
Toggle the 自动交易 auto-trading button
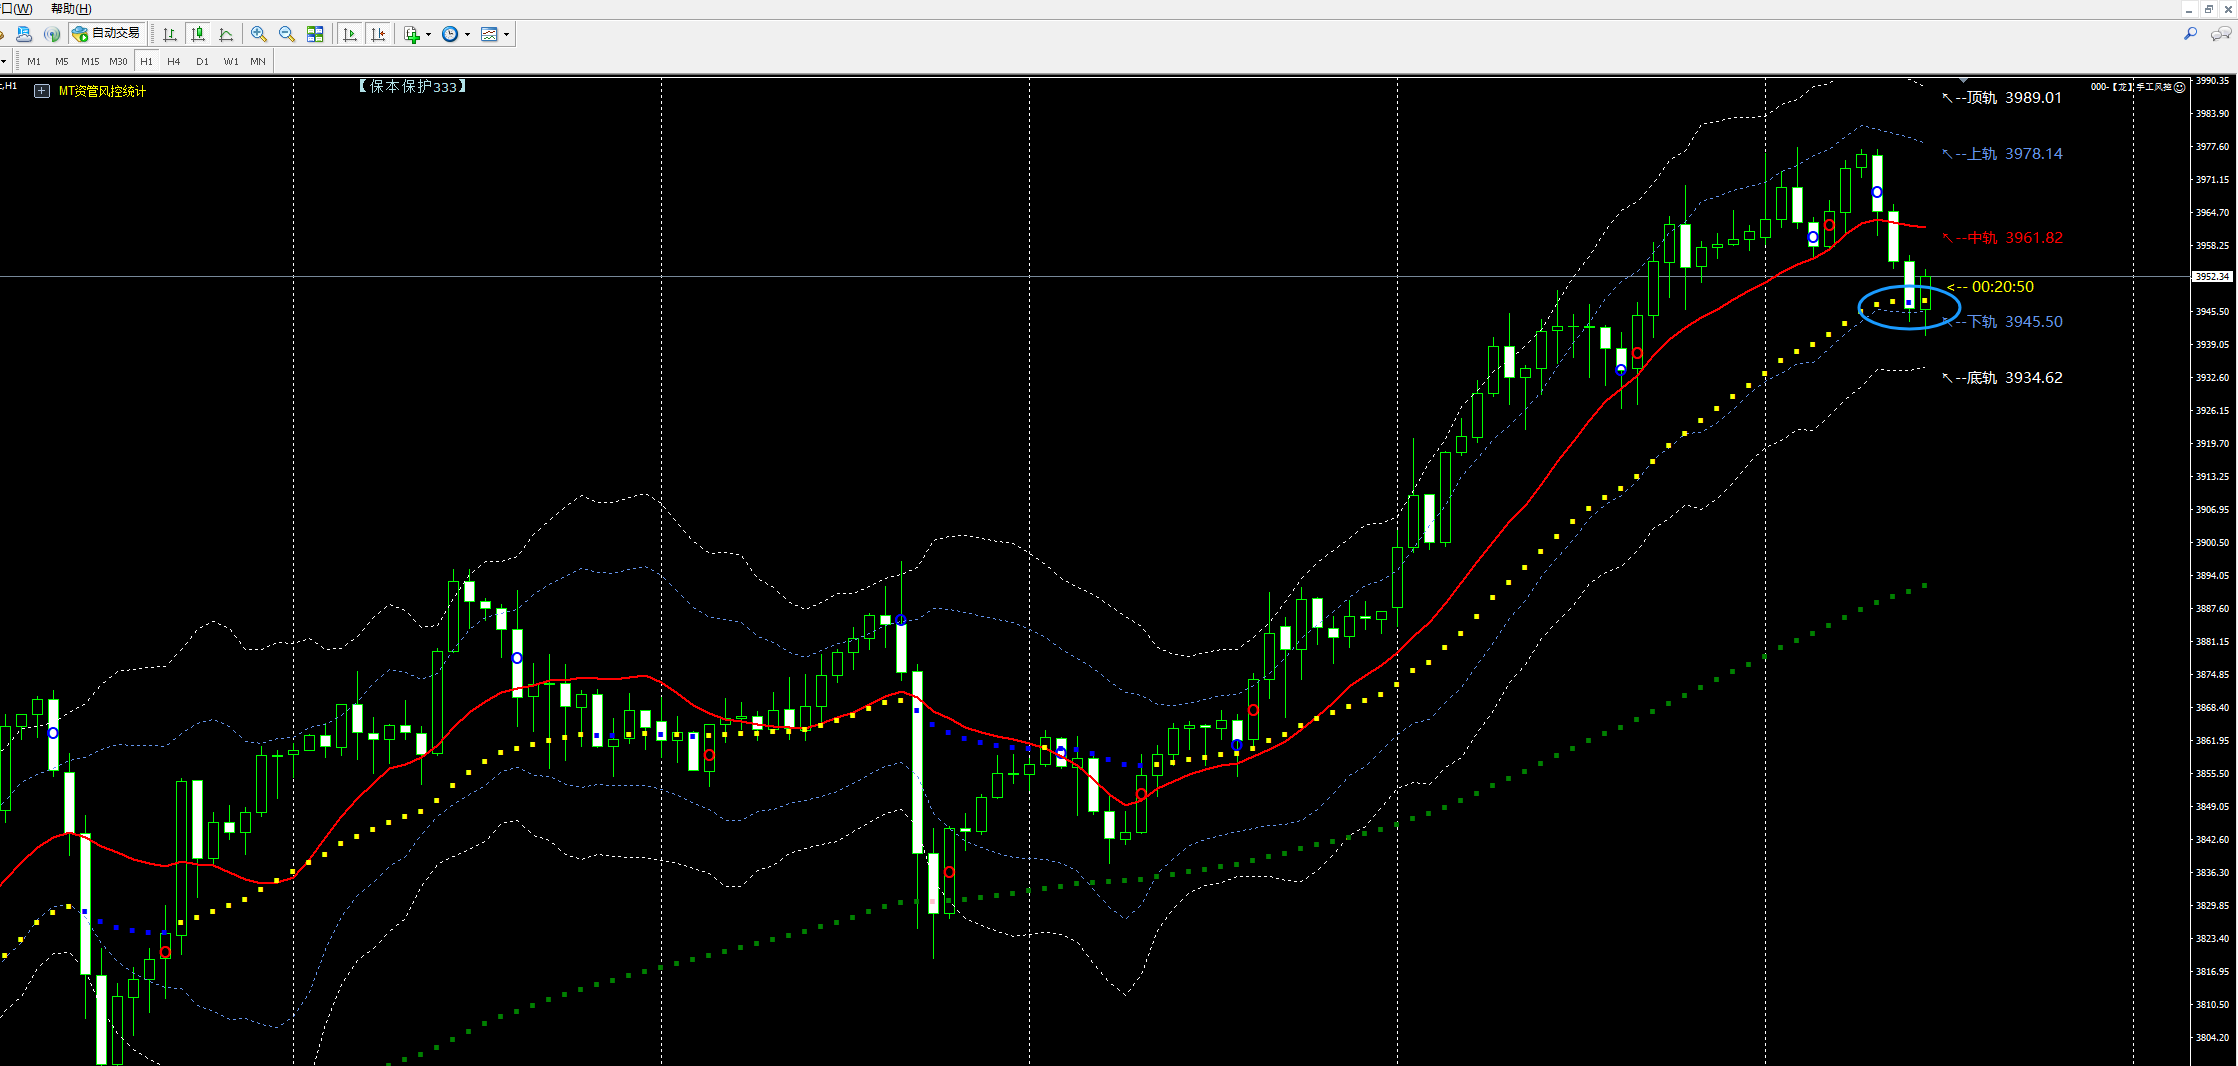coord(107,34)
